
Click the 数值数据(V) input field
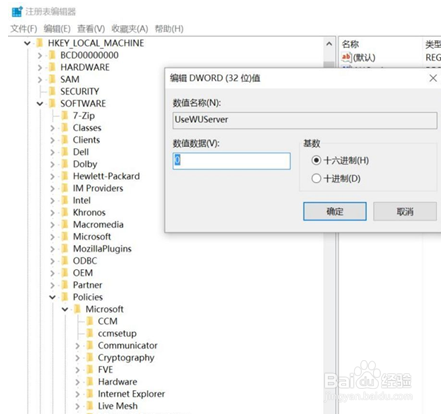point(232,161)
